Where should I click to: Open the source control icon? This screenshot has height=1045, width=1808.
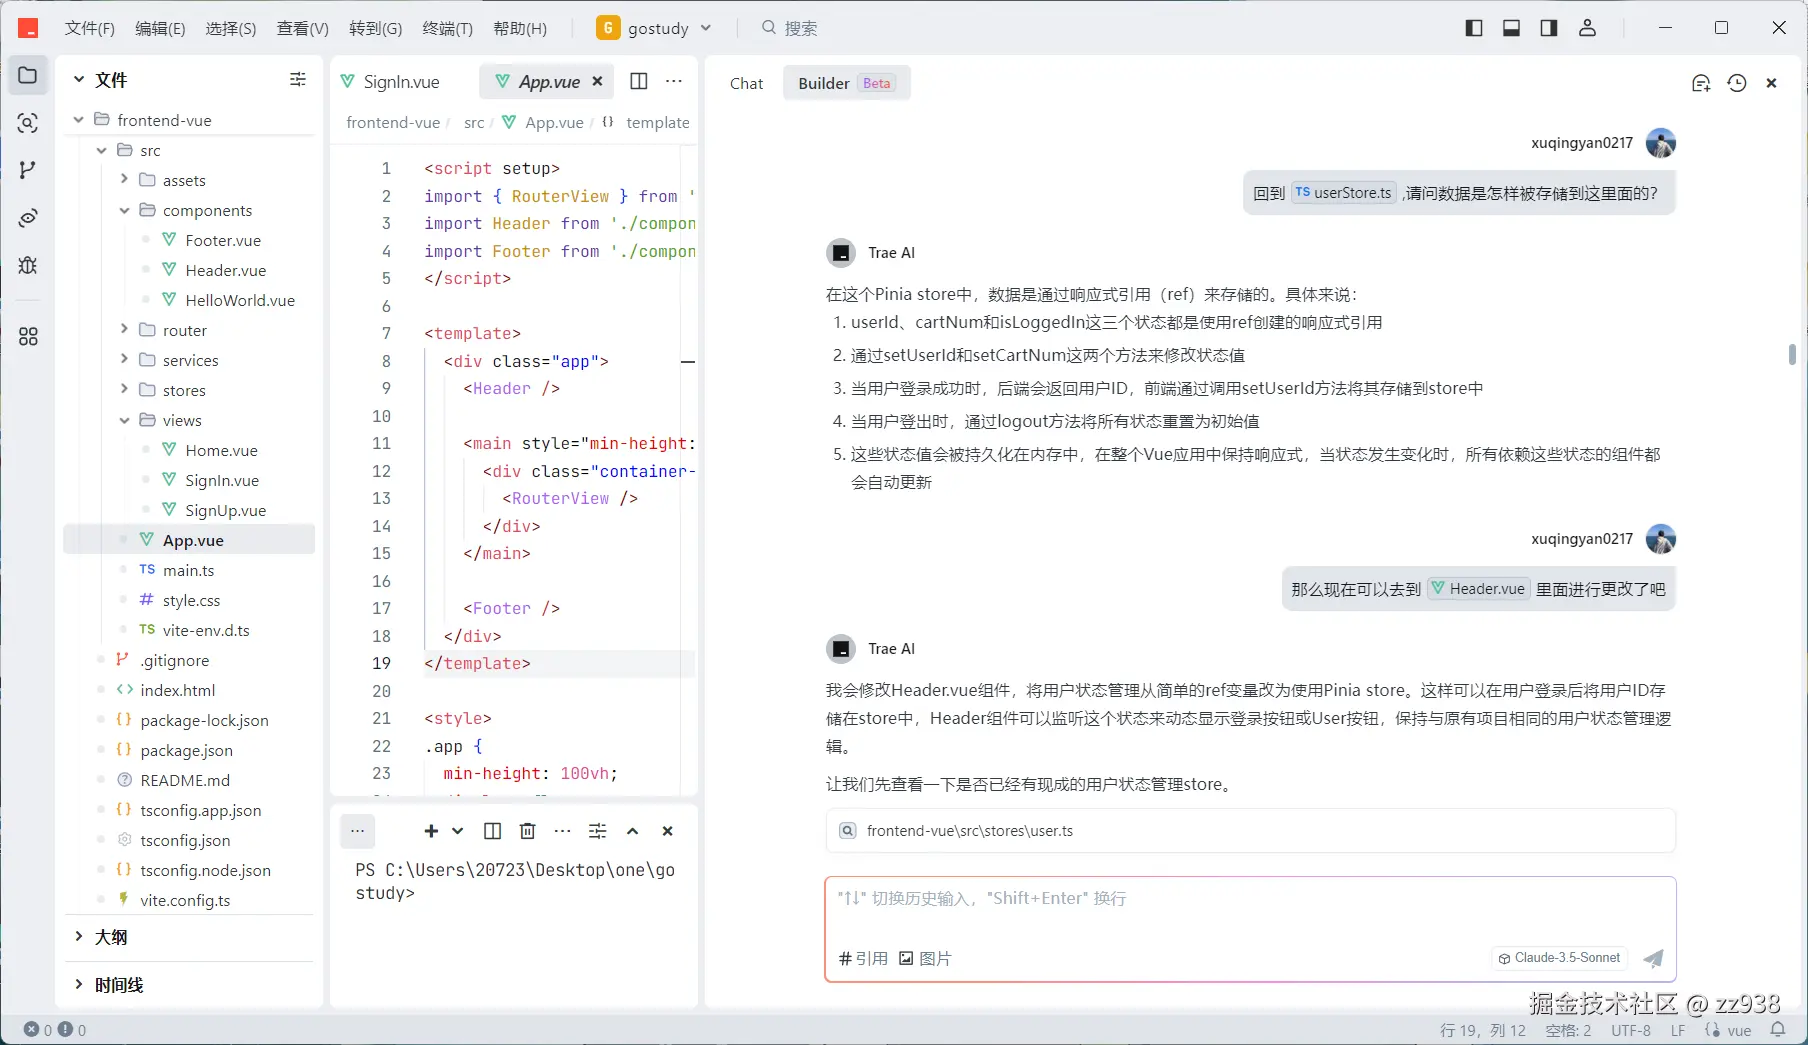click(28, 170)
